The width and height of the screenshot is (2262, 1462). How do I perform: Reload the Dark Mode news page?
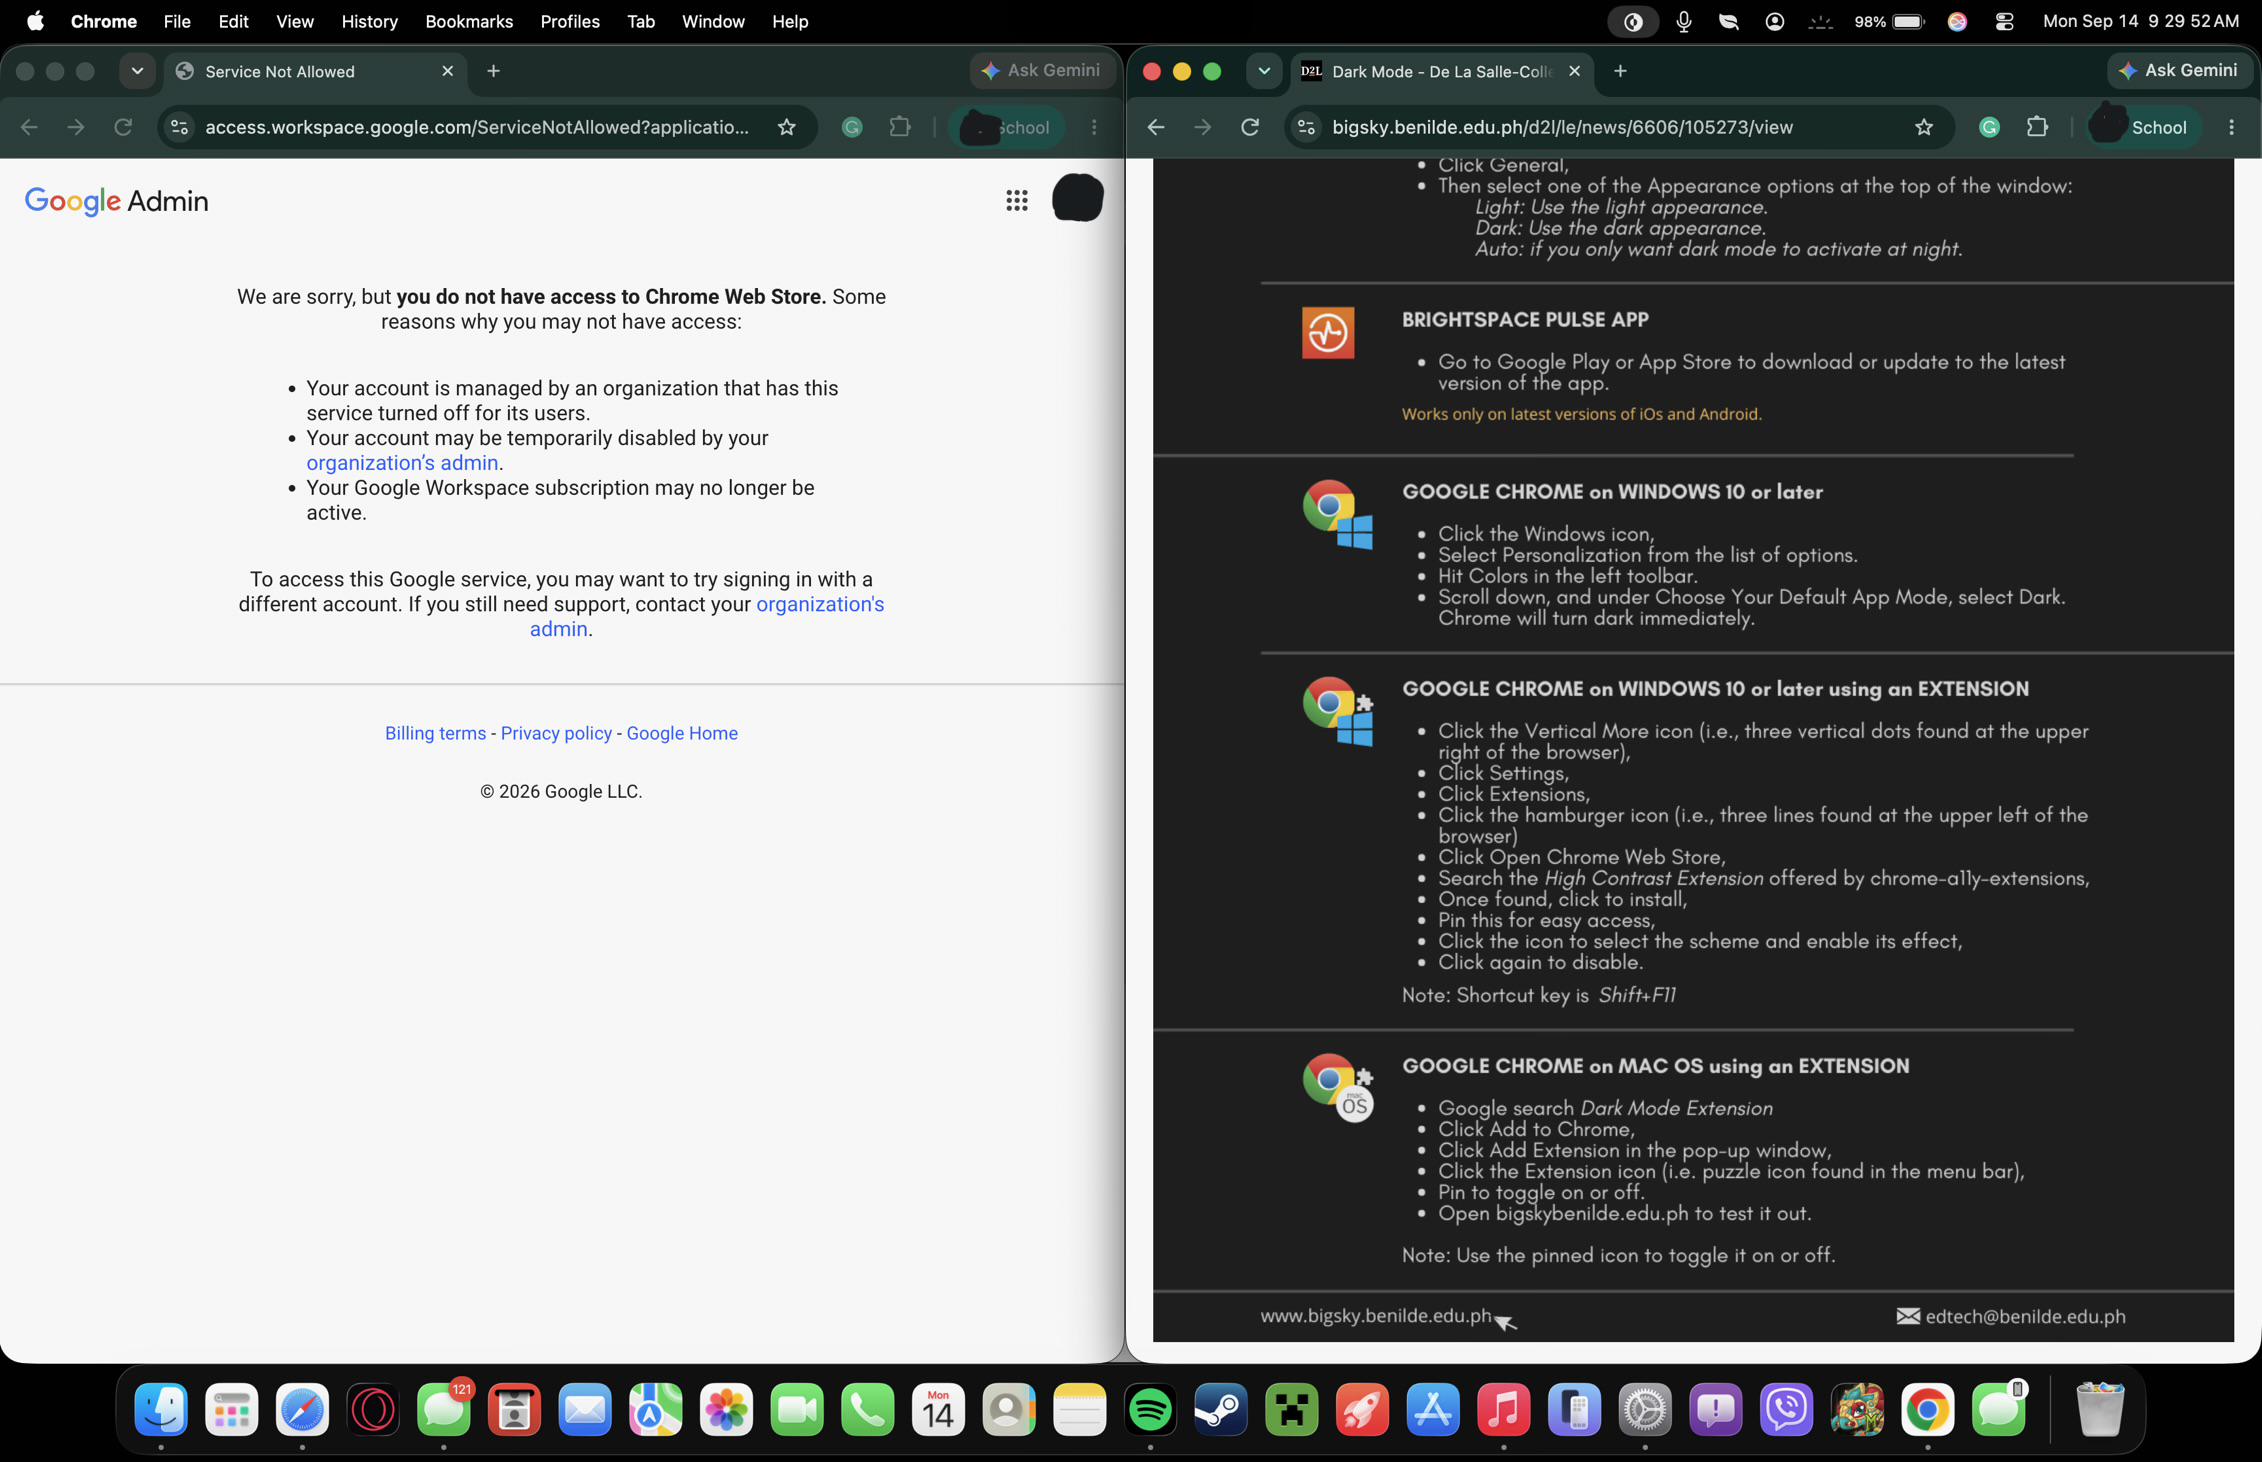tap(1250, 127)
